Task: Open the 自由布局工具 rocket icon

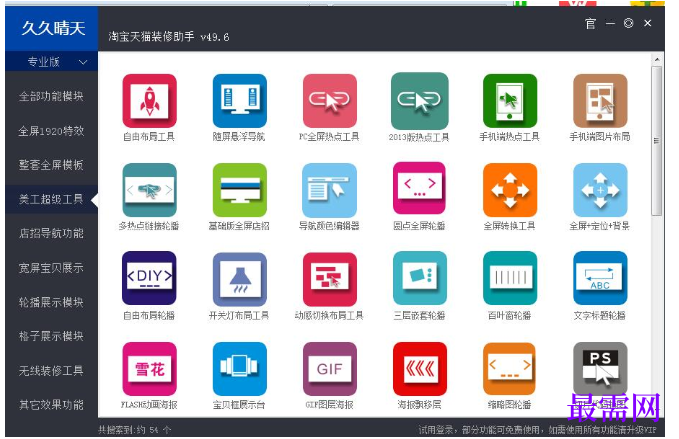Action: [x=149, y=100]
